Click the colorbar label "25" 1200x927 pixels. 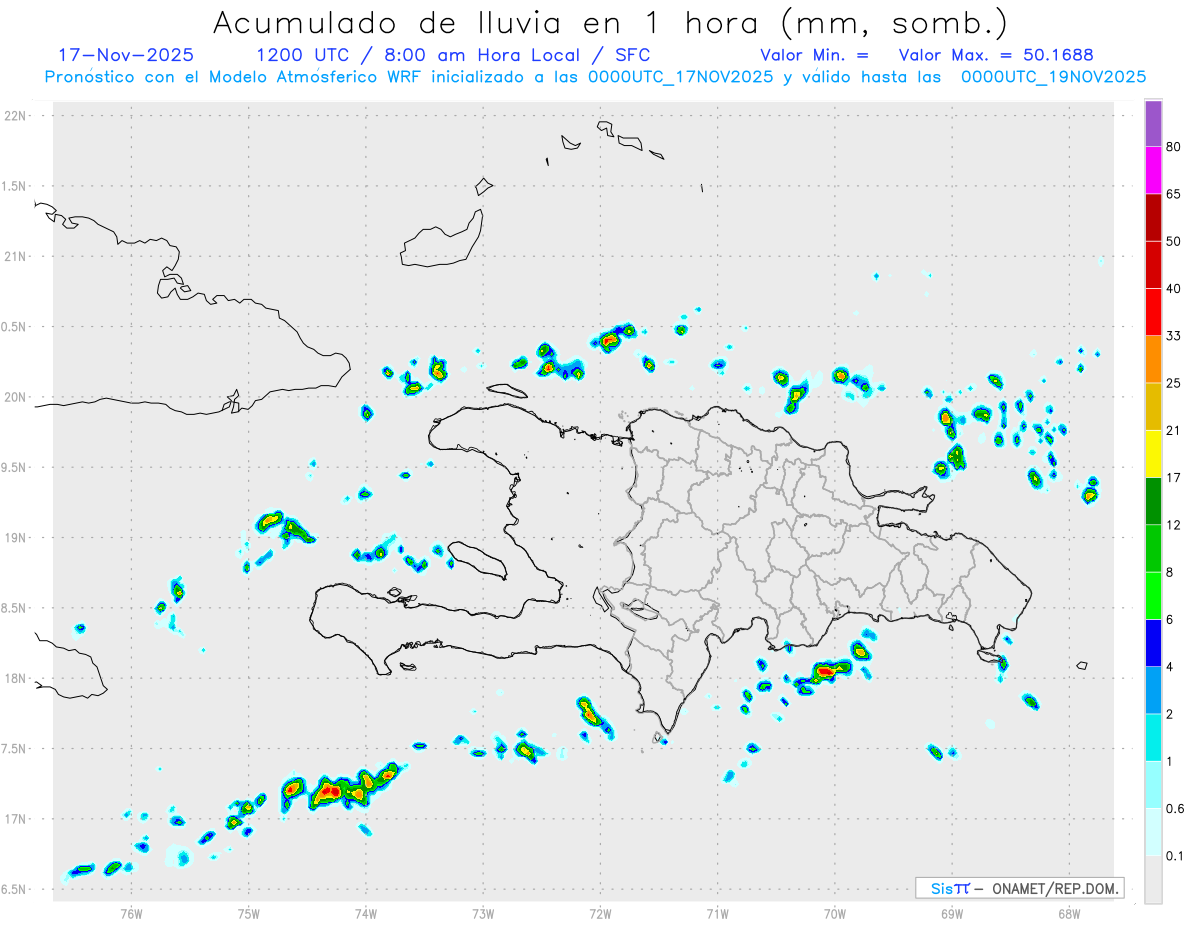pyautogui.click(x=1174, y=383)
